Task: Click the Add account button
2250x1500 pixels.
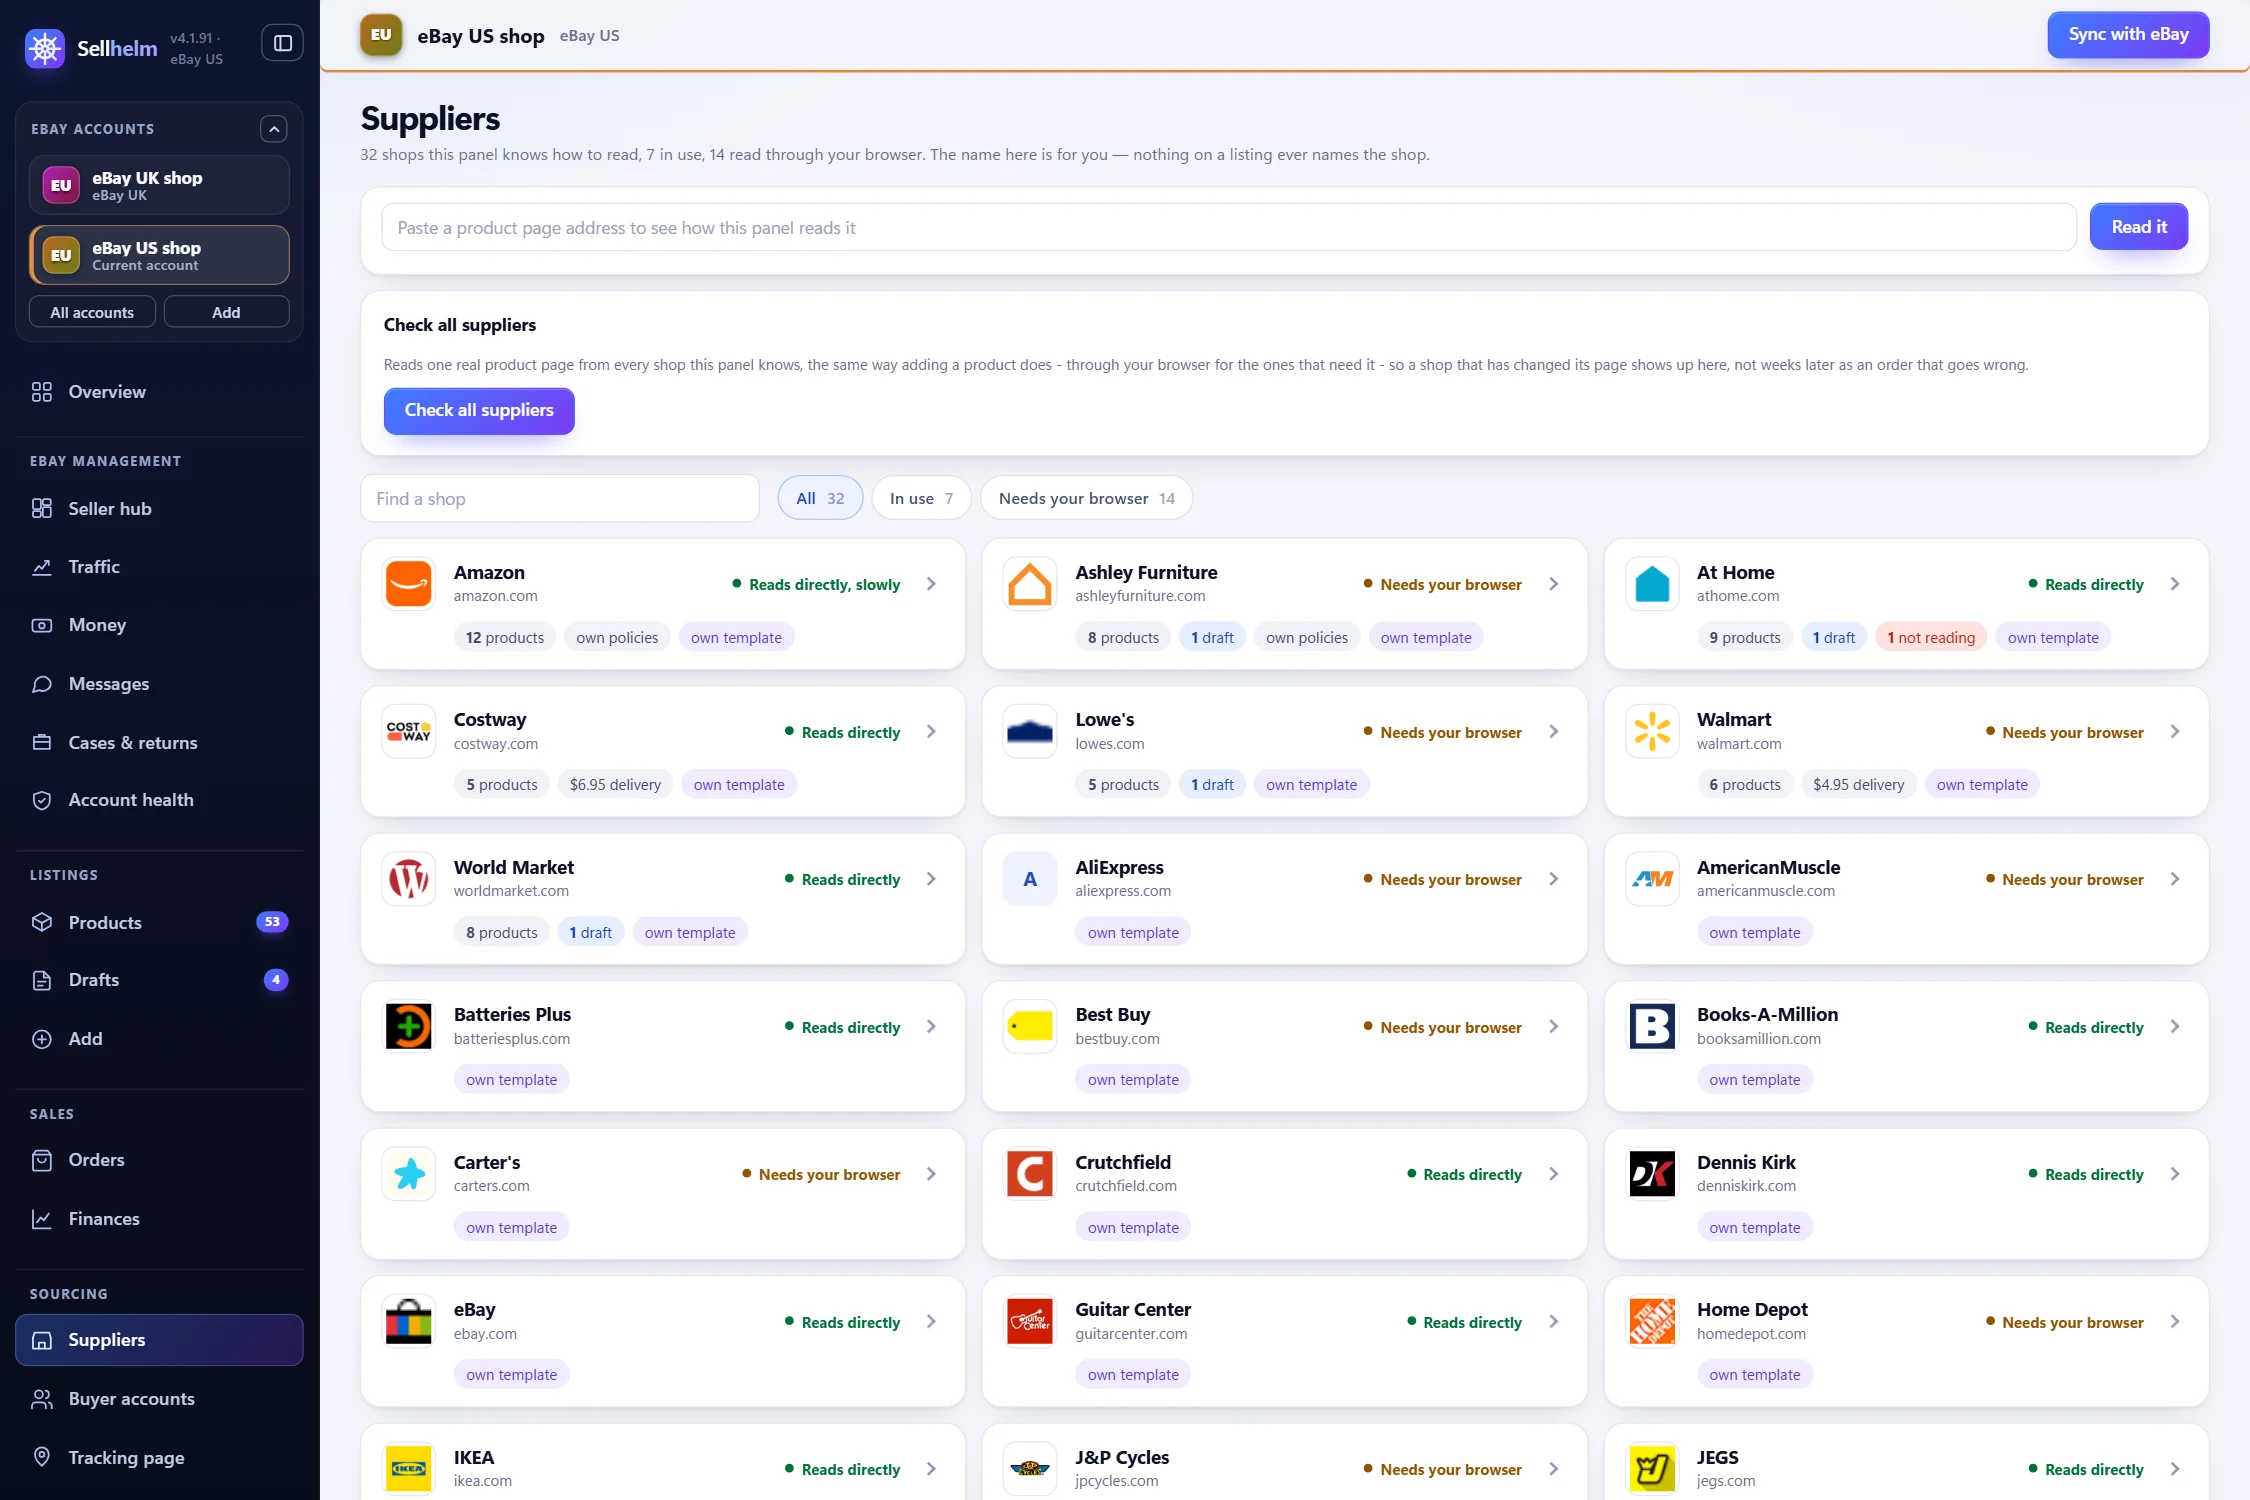Action: (226, 312)
